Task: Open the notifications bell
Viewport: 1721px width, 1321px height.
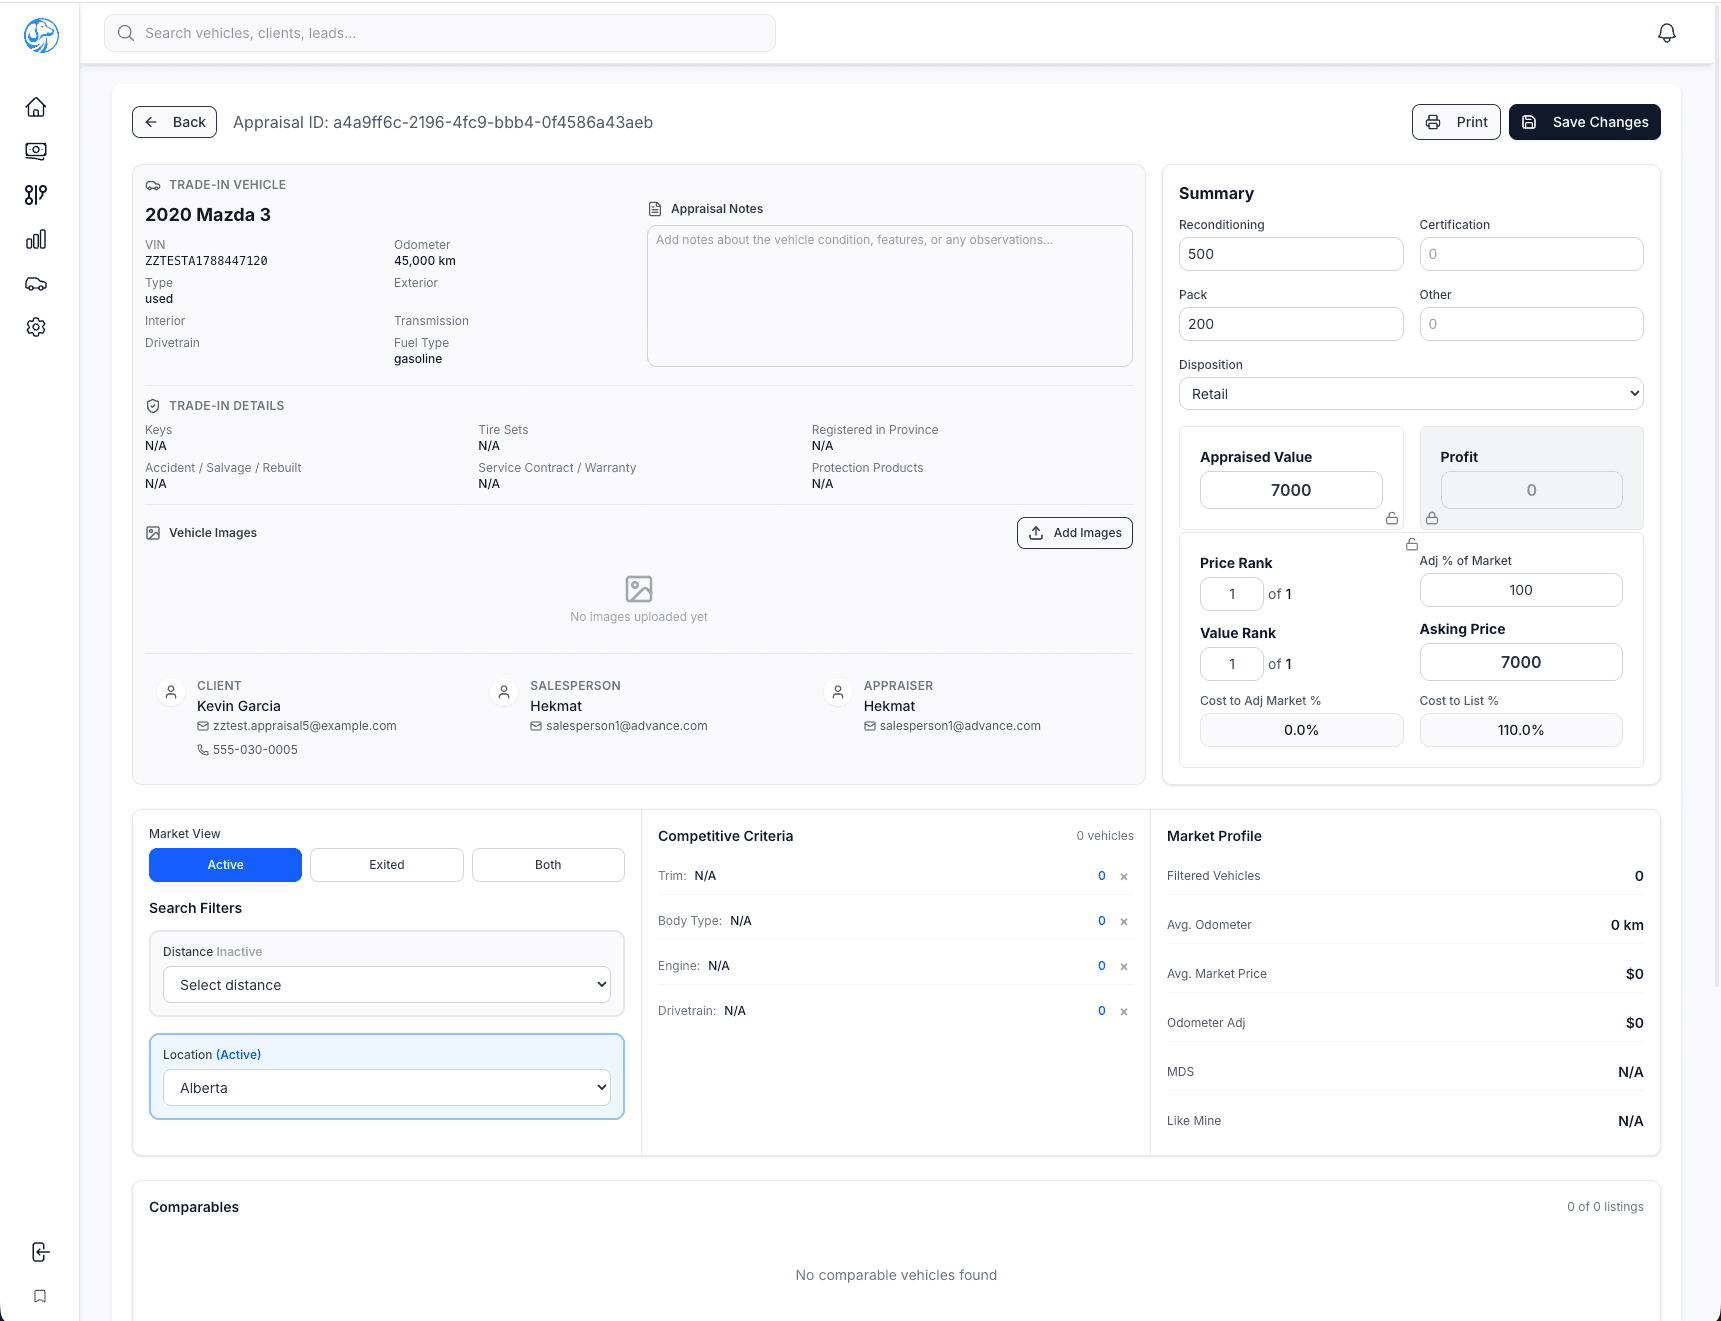Action: pos(1667,33)
